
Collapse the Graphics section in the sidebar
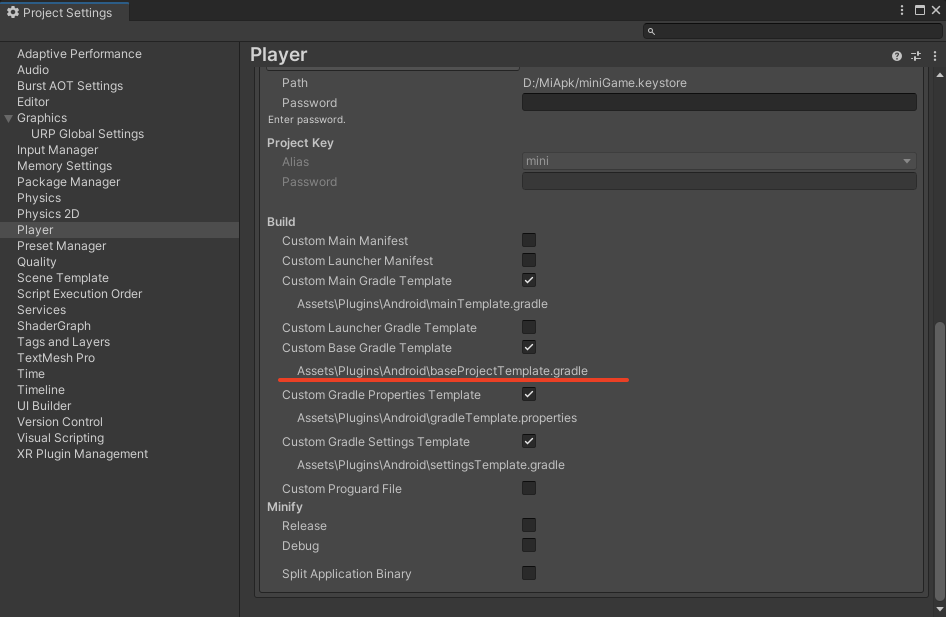pyautogui.click(x=8, y=118)
